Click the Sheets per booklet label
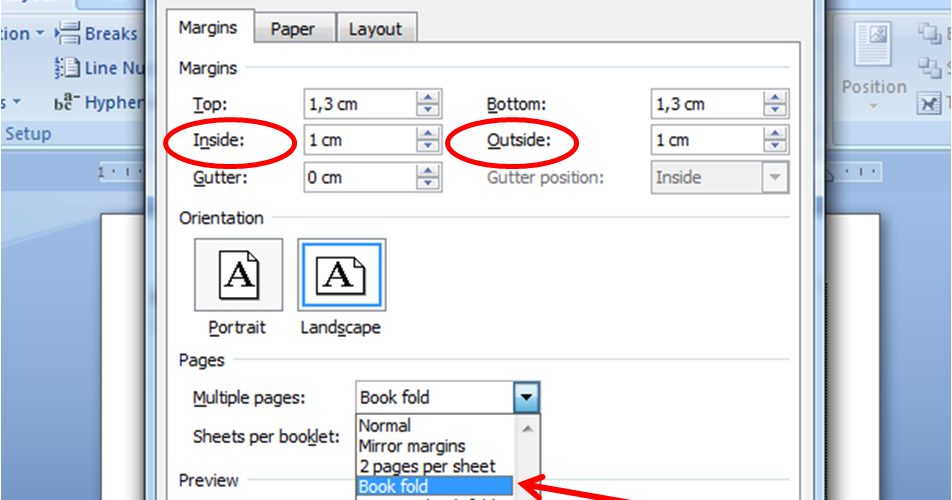Viewport: 952px width, 500px height. pos(266,436)
